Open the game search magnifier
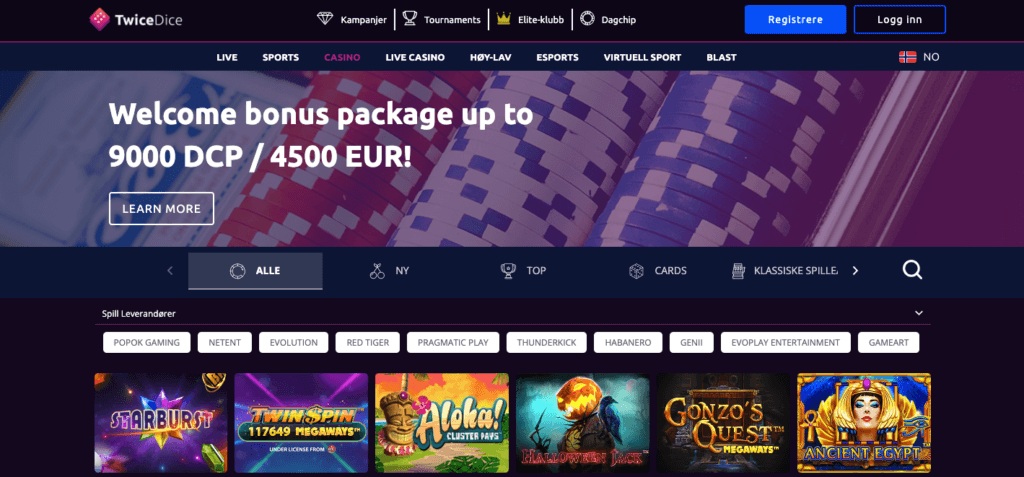This screenshot has height=477, width=1024. pos(912,270)
